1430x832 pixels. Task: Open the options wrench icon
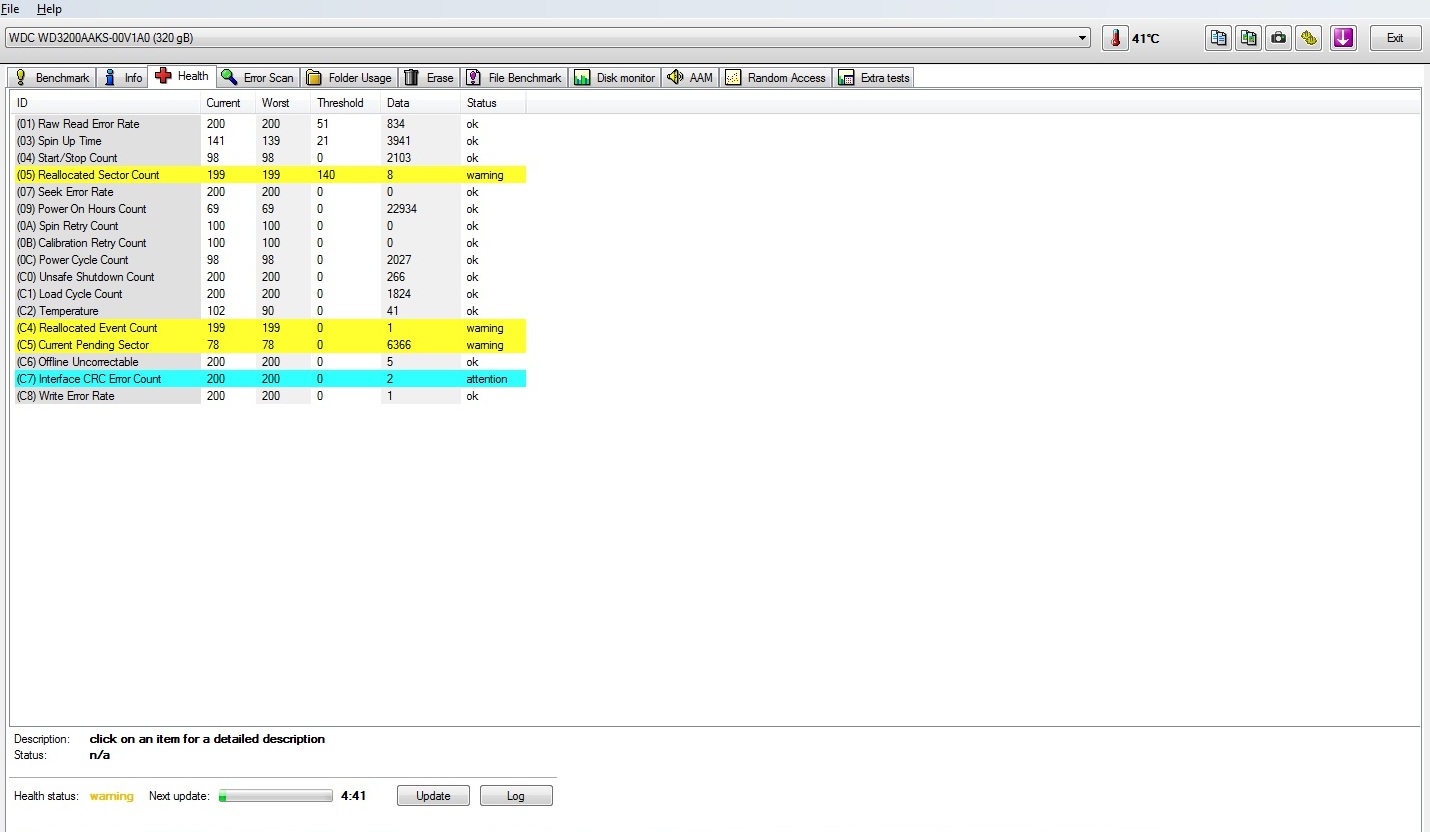(1309, 38)
